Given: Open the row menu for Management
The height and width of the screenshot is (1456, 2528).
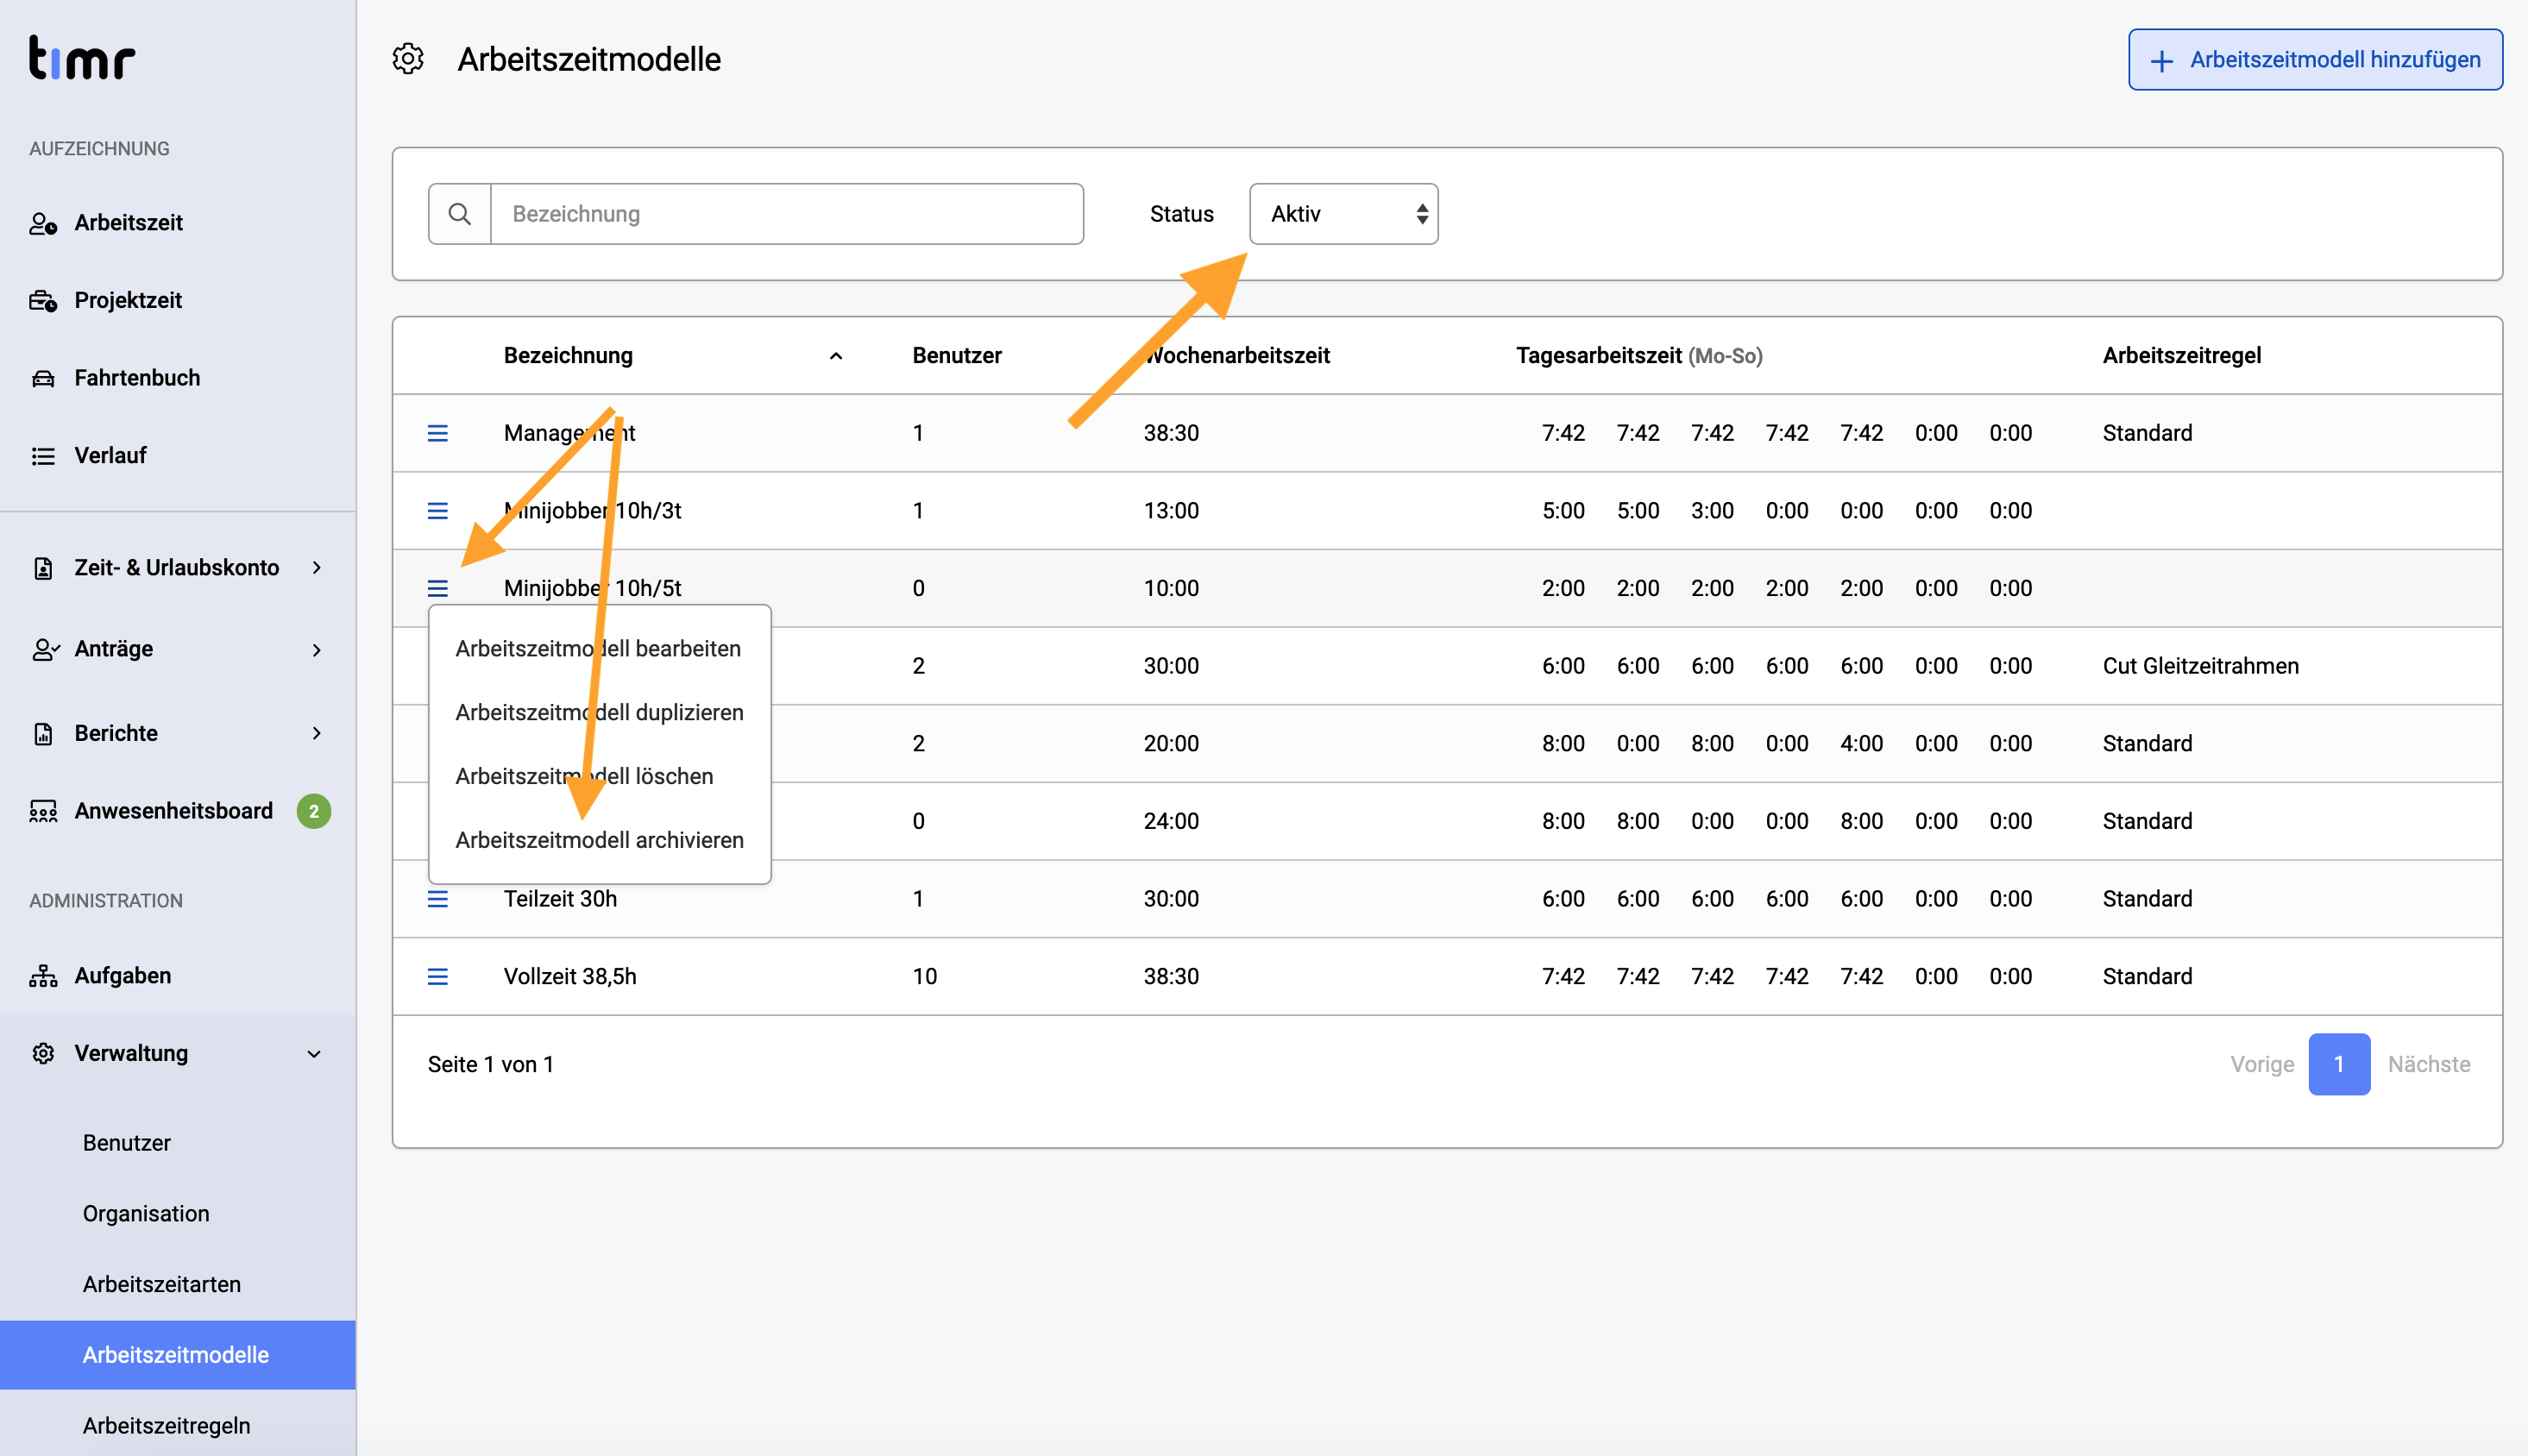Looking at the screenshot, I should tap(438, 433).
